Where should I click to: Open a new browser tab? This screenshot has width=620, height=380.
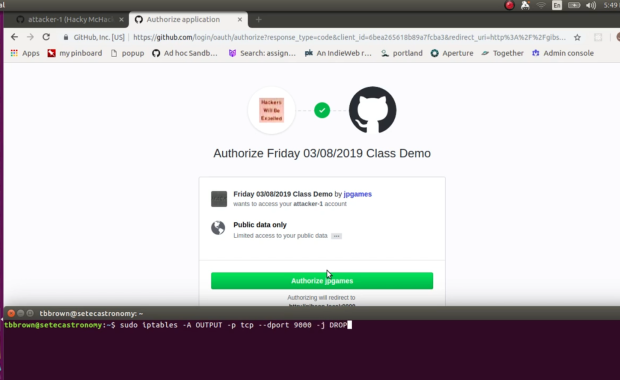259,19
